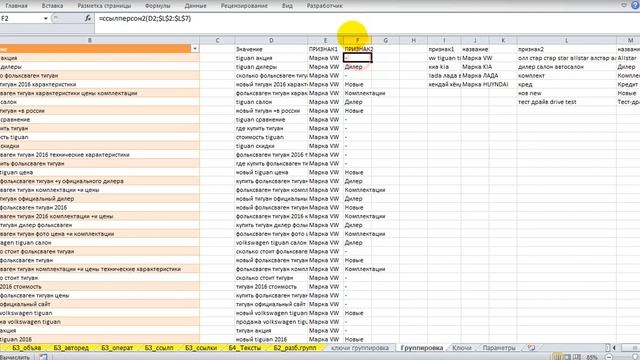This screenshot has width=640, height=360.
Task: Click the macro recording icon in status bar
Action: click(x=43, y=357)
